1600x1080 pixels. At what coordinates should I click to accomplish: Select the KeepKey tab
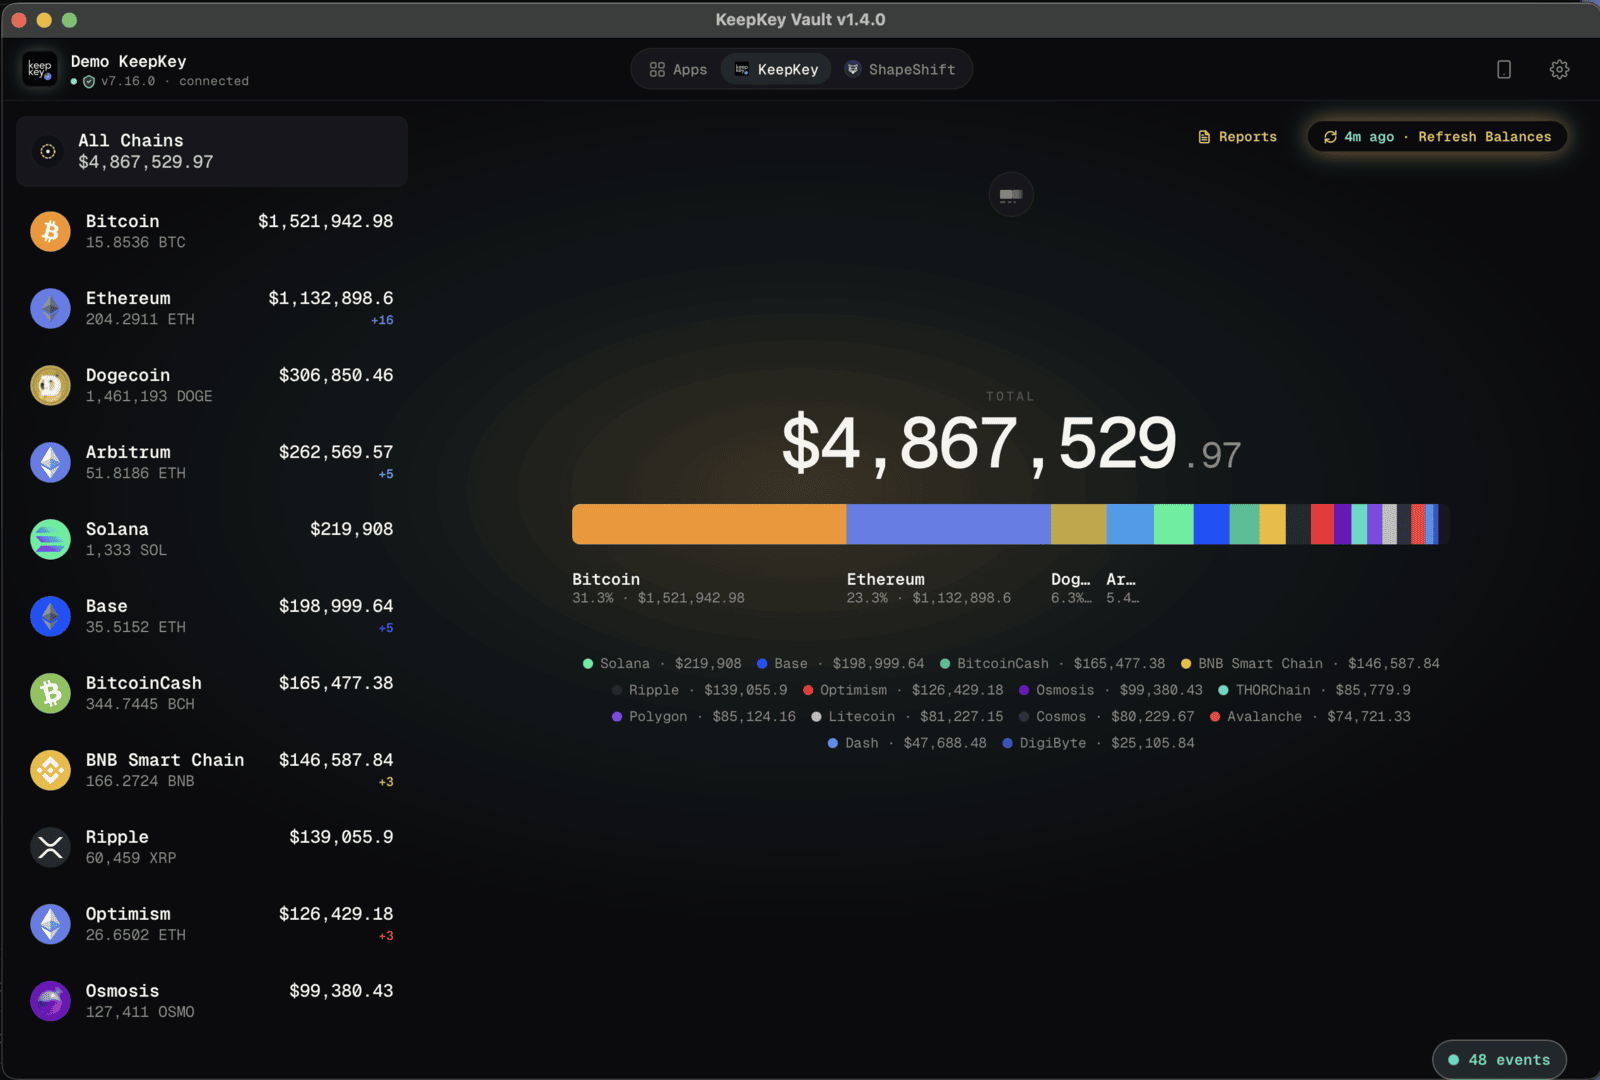click(x=776, y=69)
